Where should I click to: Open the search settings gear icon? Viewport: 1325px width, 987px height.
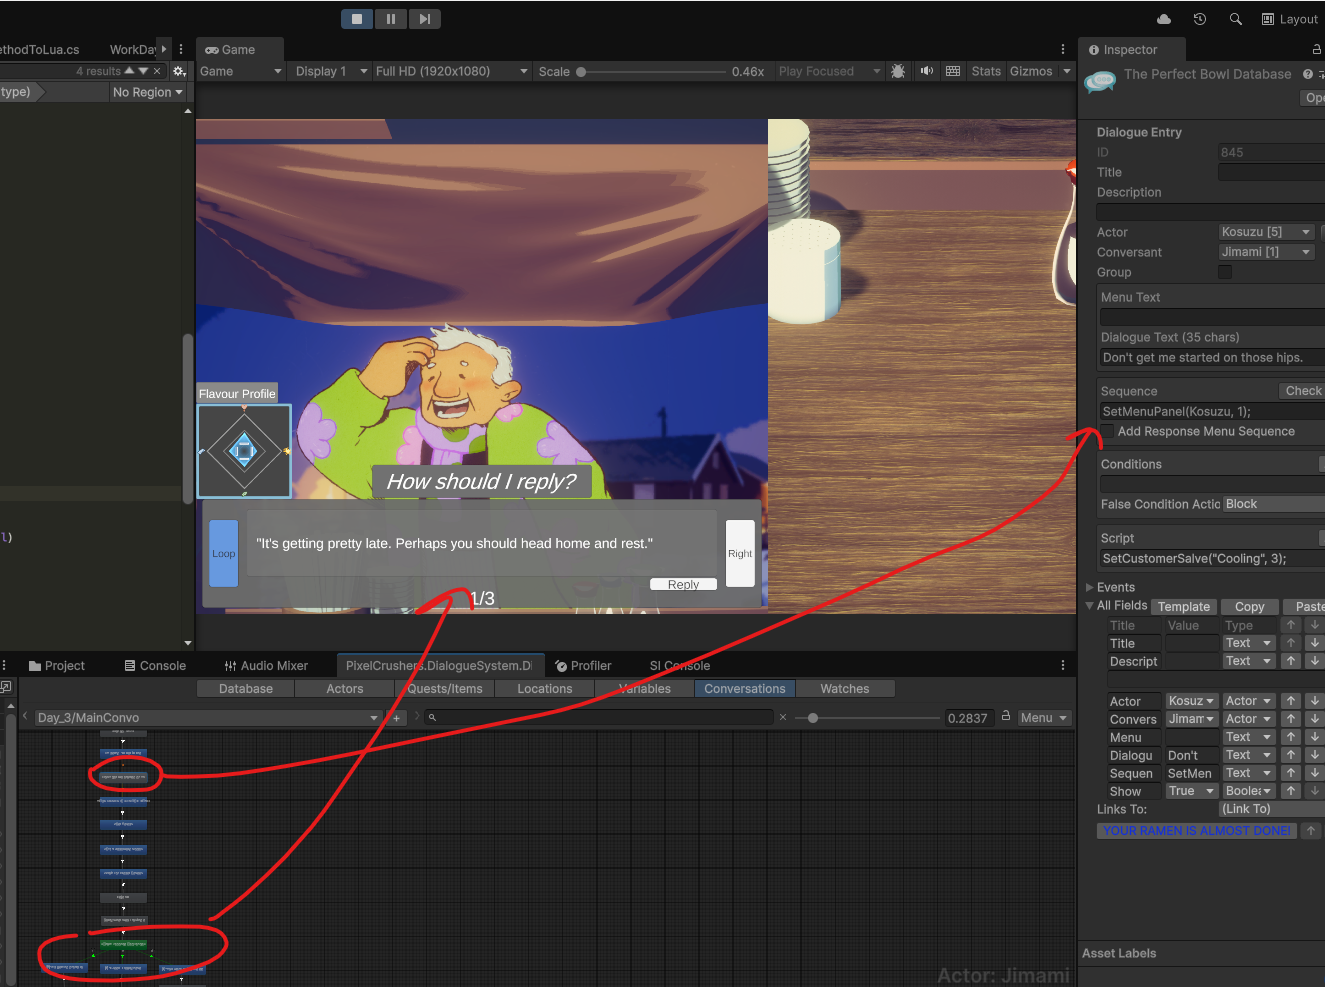tap(179, 71)
